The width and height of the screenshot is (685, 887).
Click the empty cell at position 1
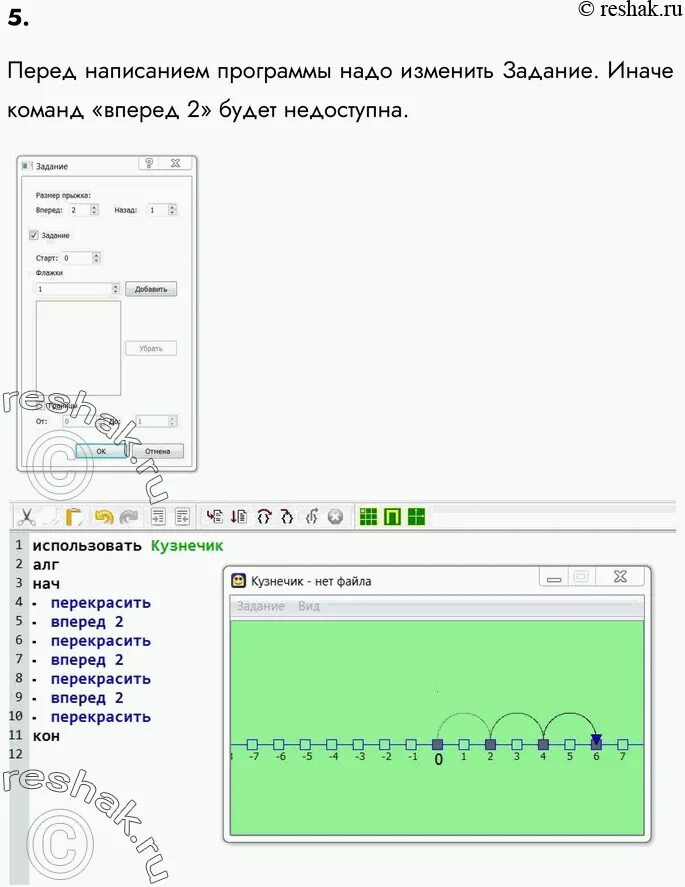464,744
